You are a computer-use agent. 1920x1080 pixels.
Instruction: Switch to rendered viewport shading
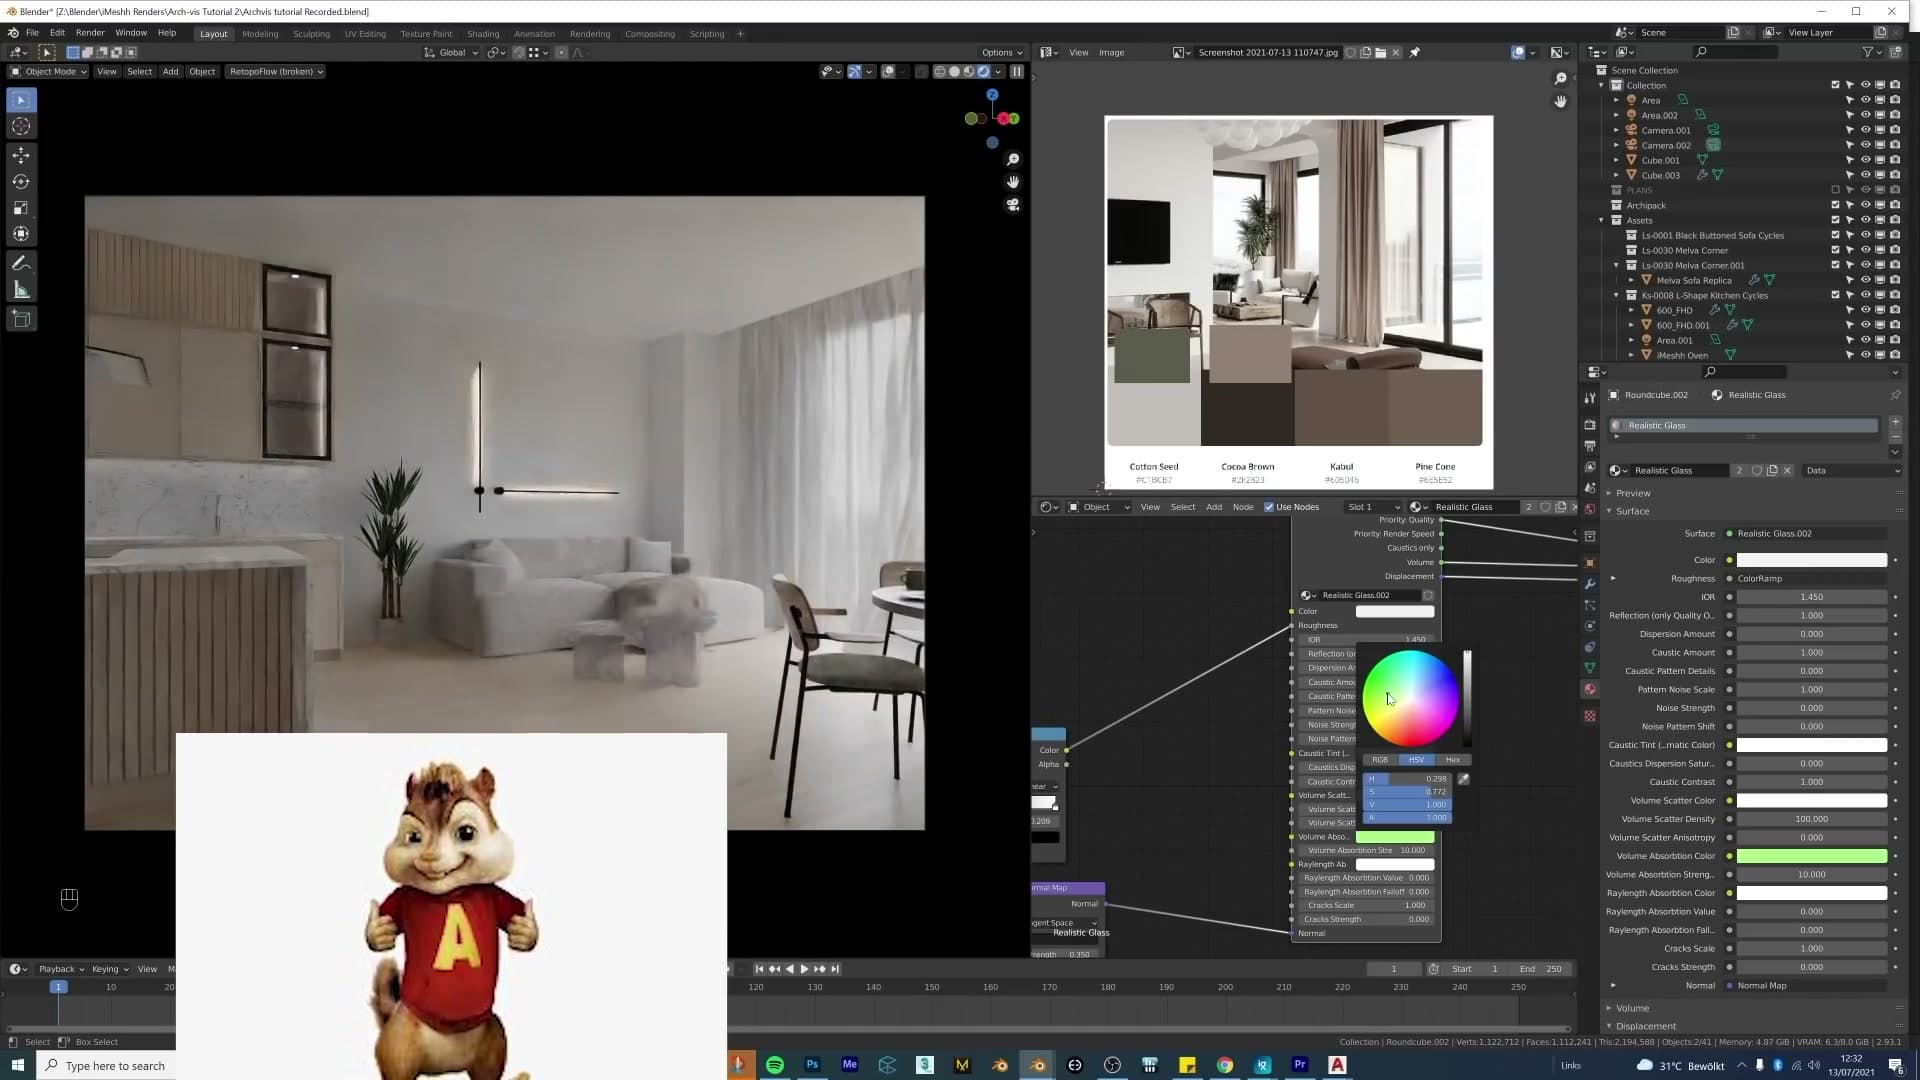coord(984,71)
